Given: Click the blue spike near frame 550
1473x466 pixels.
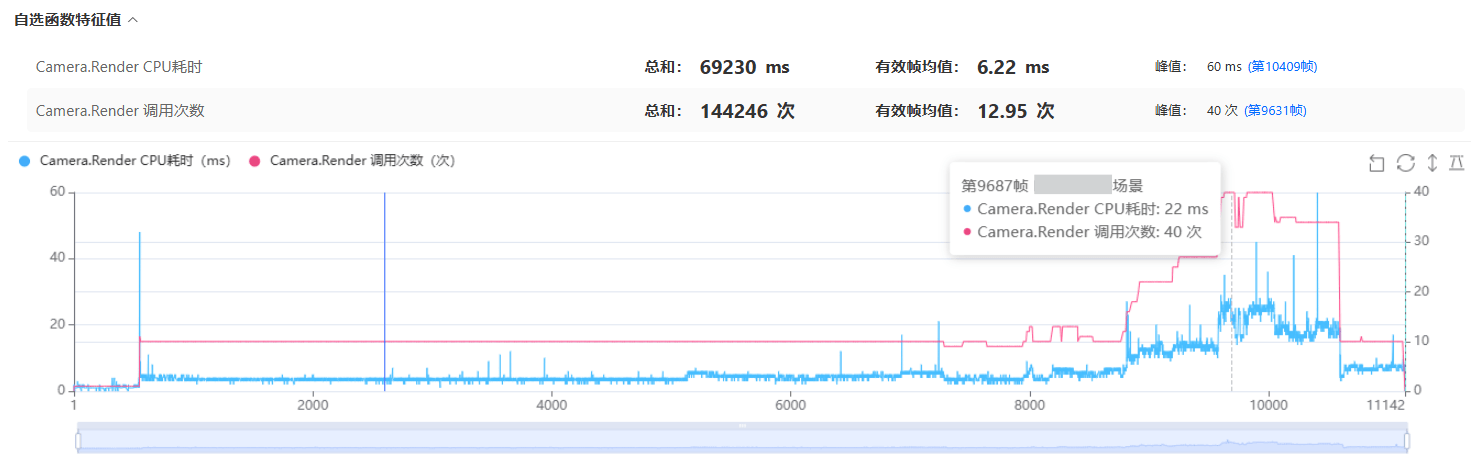Looking at the screenshot, I should click(139, 305).
